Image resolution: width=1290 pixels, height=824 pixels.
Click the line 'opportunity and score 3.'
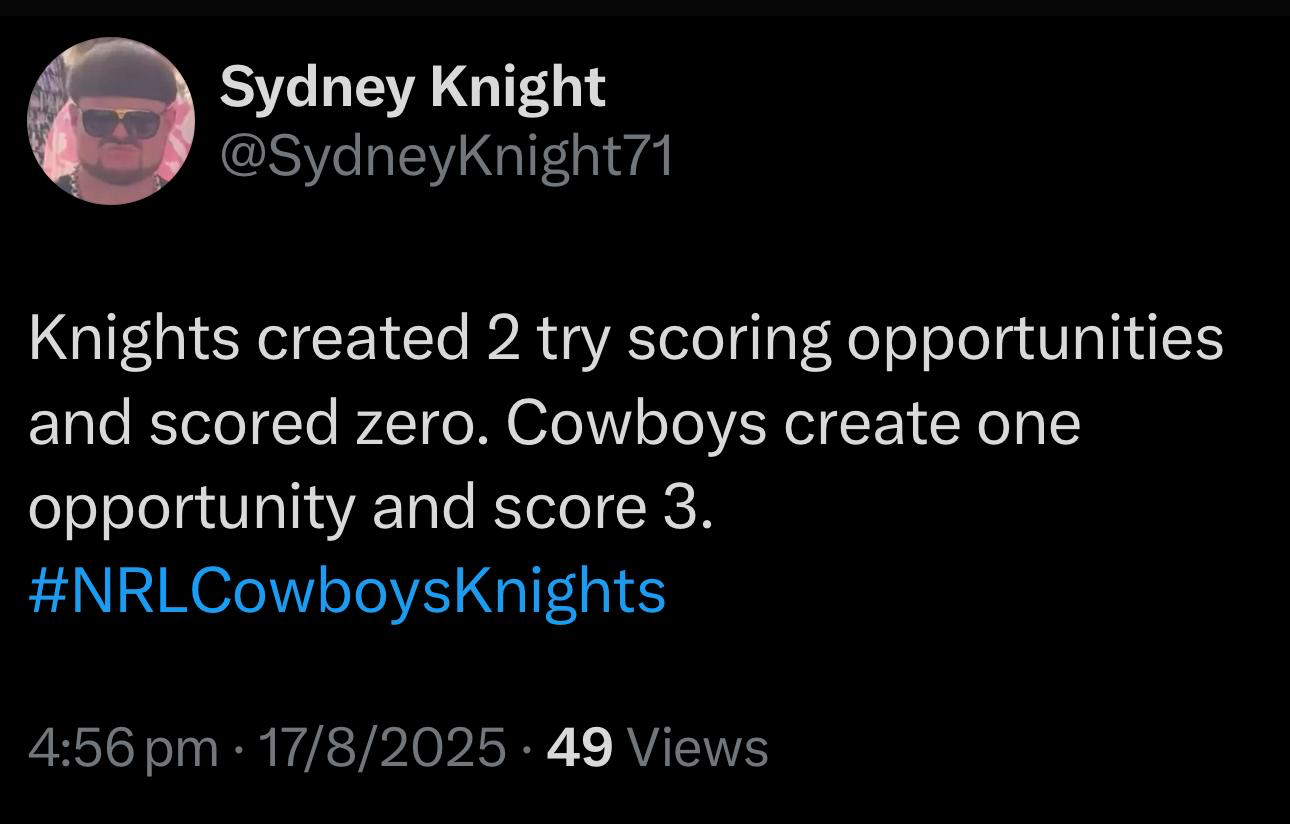click(x=371, y=510)
